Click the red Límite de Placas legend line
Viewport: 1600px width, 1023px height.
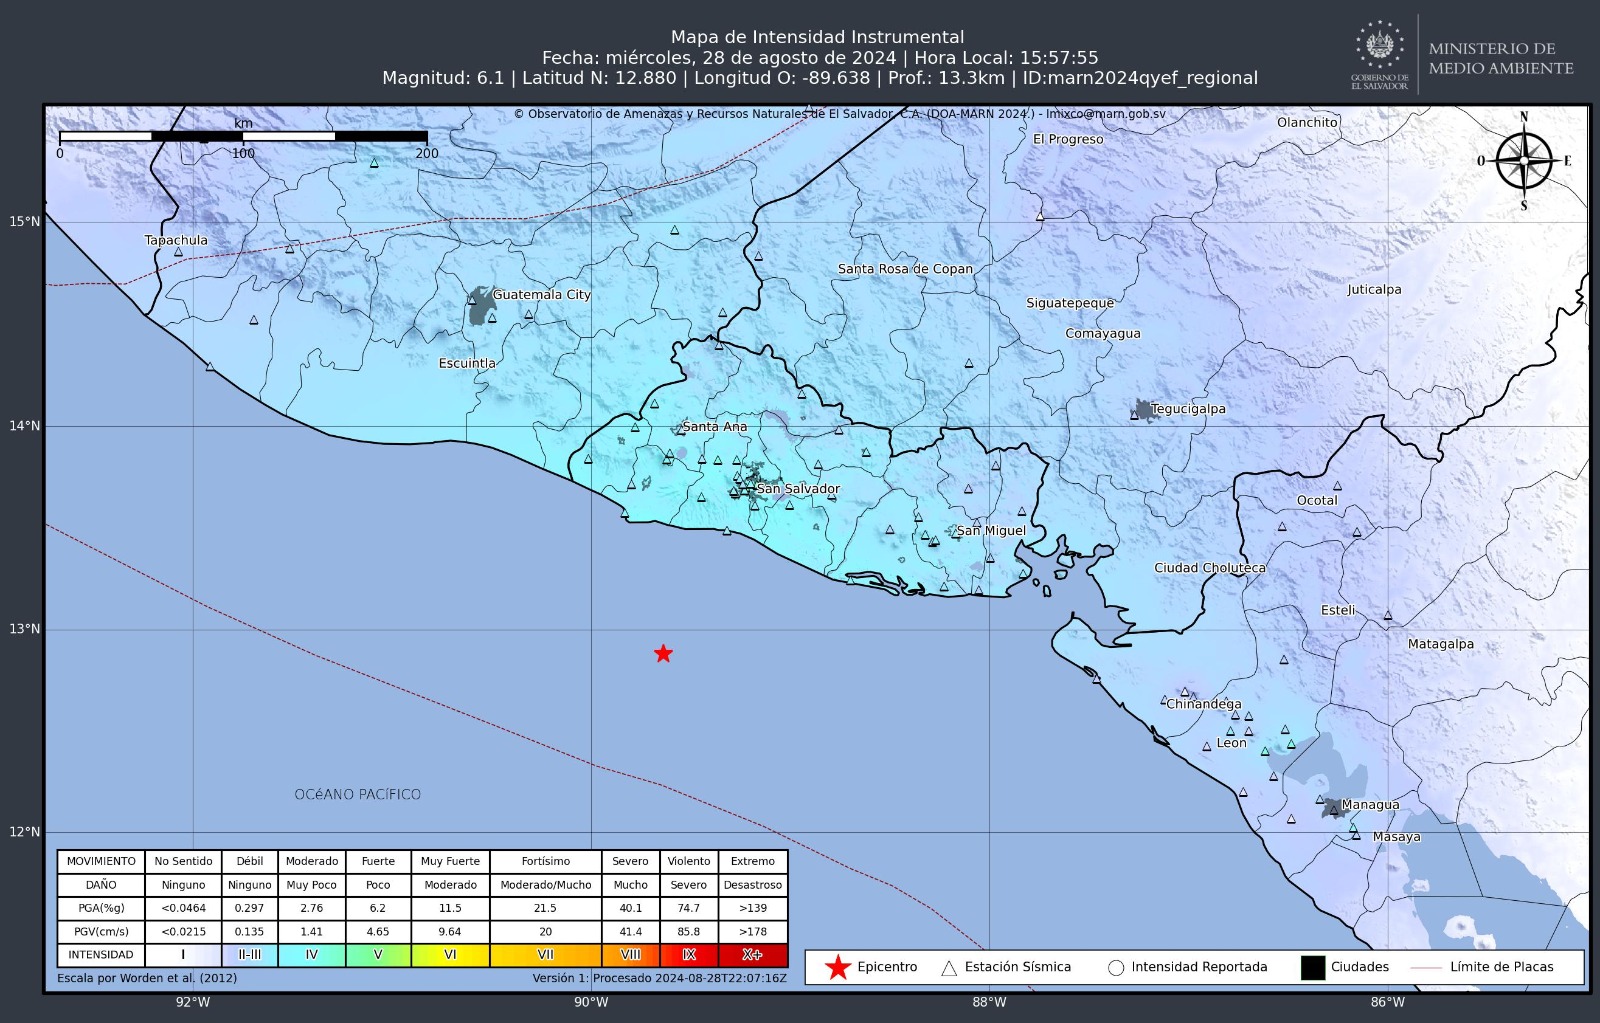coord(1425,968)
